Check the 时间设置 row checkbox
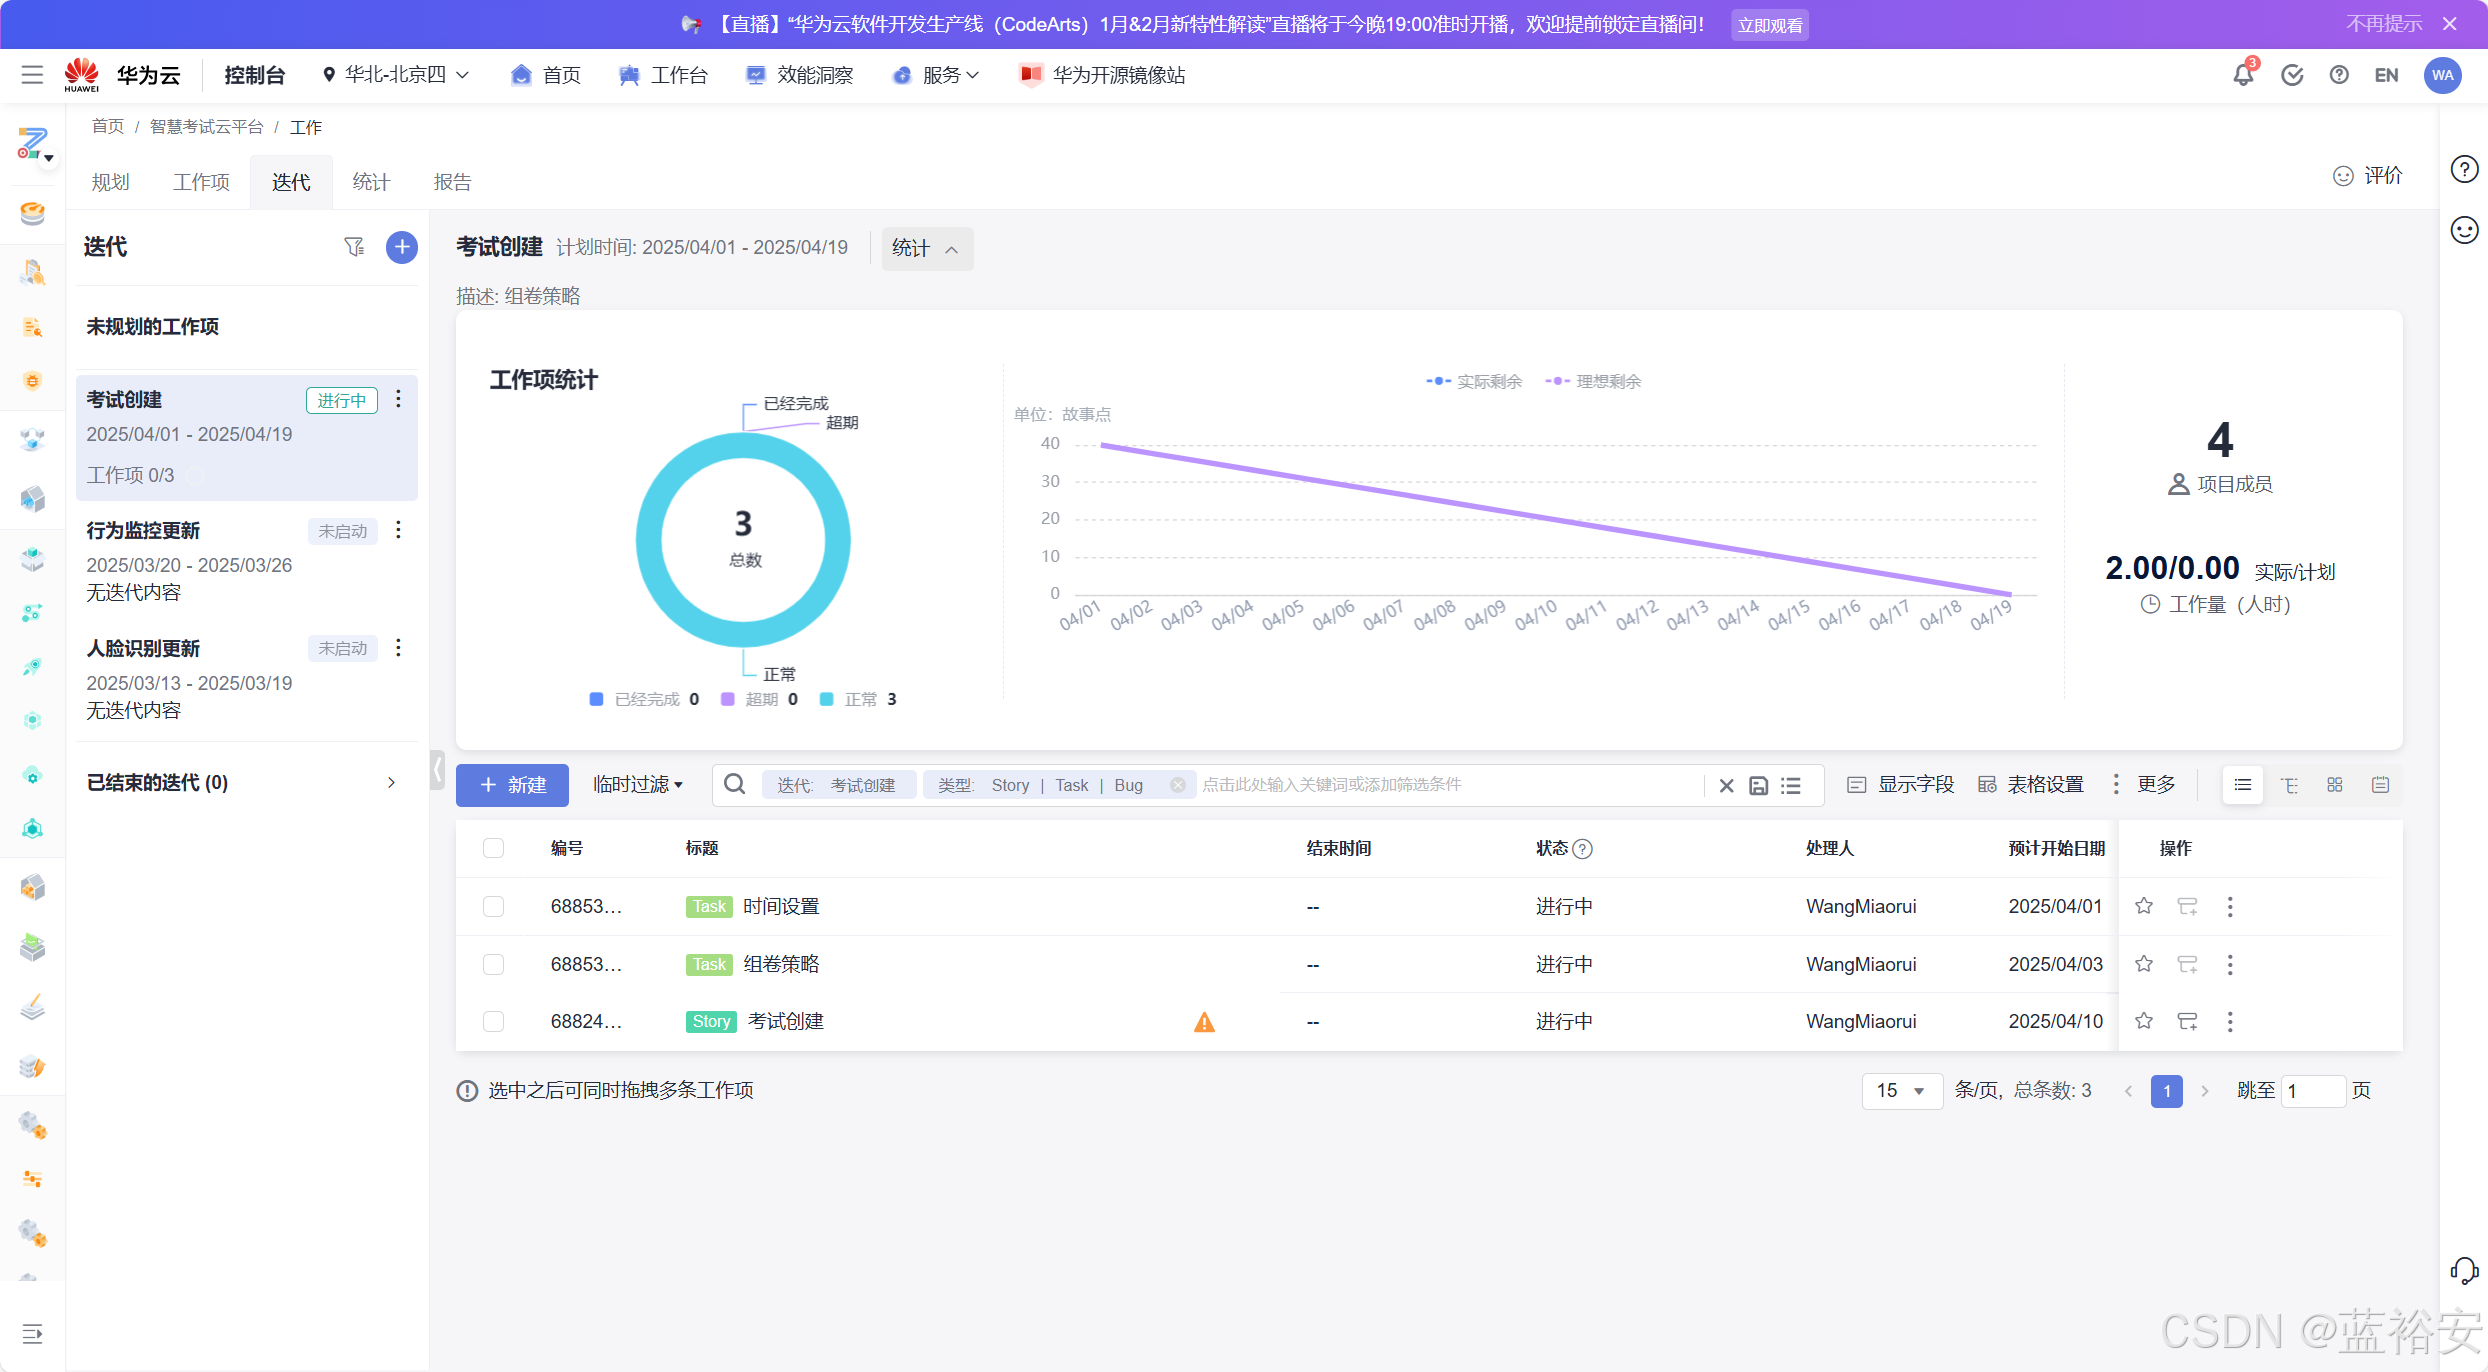 pos(493,906)
